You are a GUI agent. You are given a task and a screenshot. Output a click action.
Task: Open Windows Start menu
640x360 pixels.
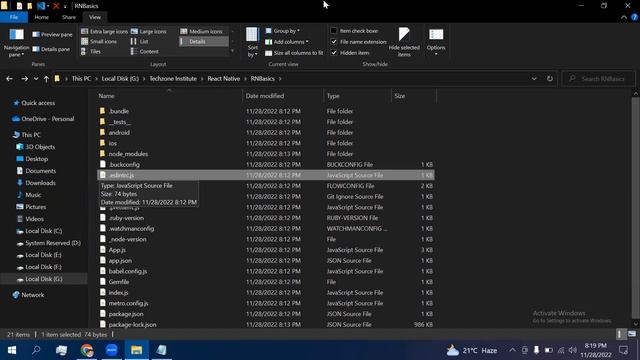12,350
